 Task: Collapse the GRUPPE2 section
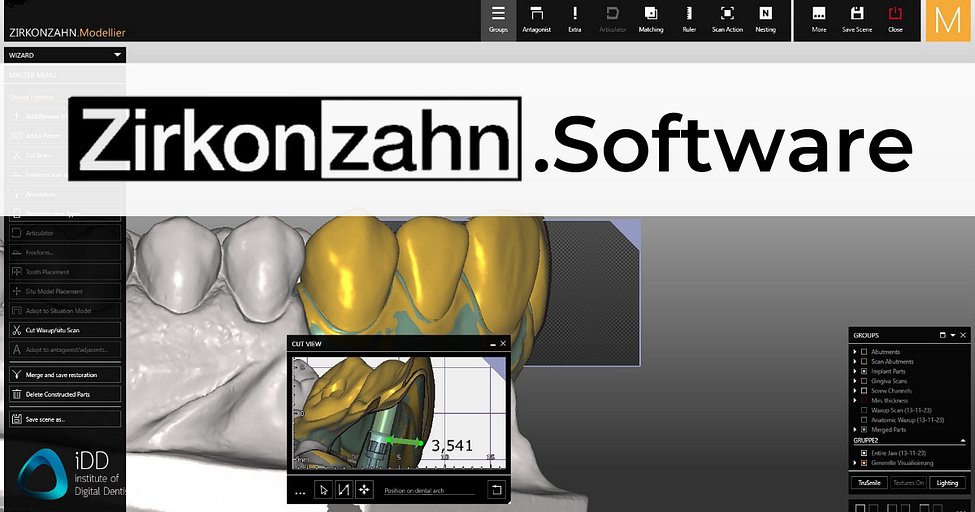(963, 440)
